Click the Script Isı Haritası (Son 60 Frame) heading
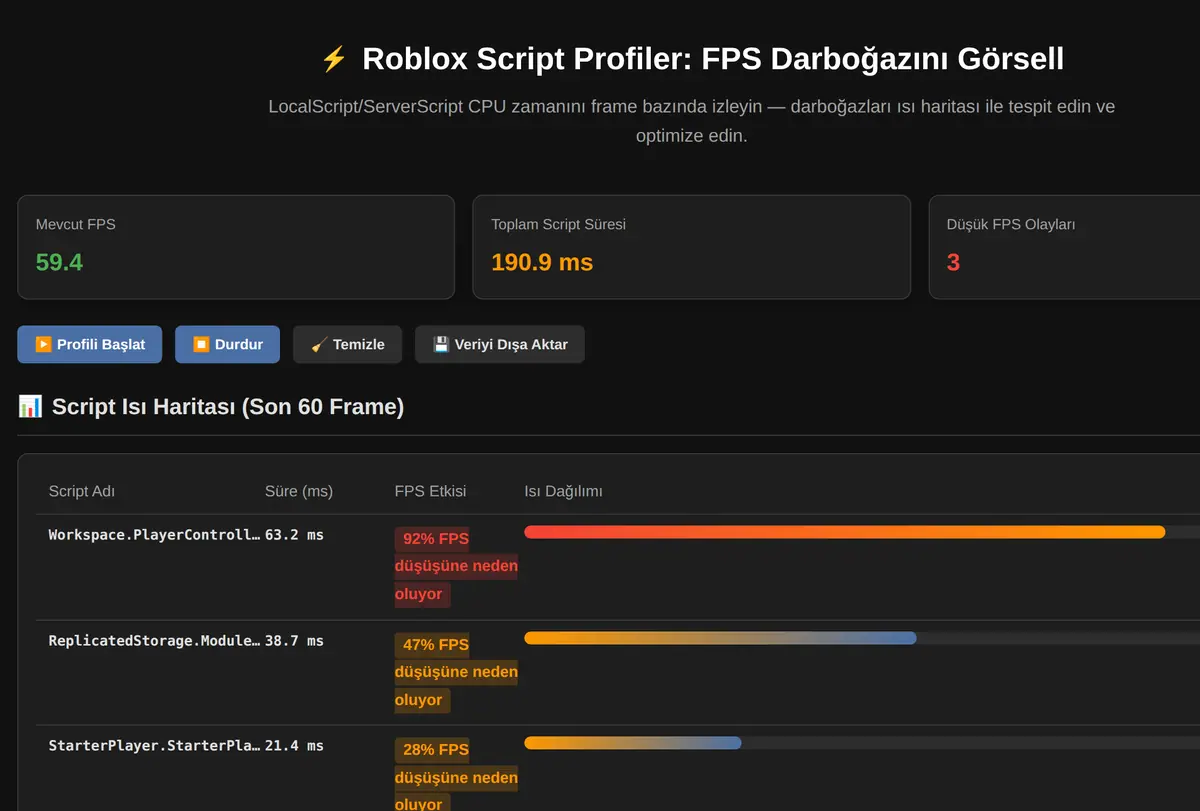Viewport: 1200px width, 811px height. [x=228, y=406]
